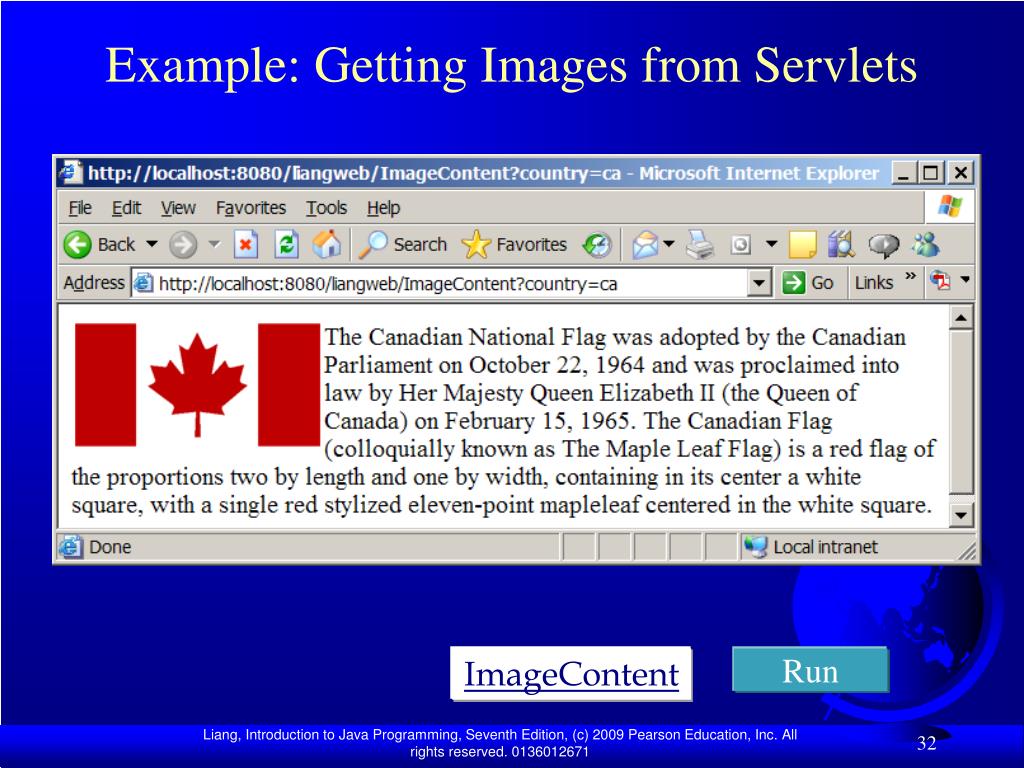Click the Print printer icon

coord(699,245)
